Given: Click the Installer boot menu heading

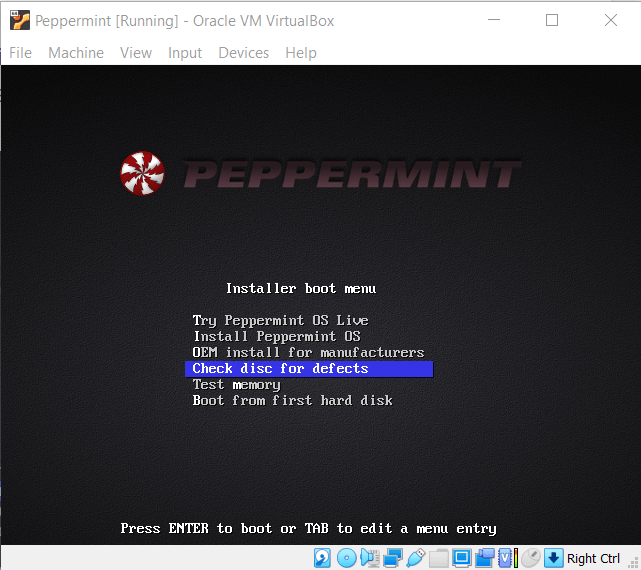Looking at the screenshot, I should pyautogui.click(x=301, y=289).
